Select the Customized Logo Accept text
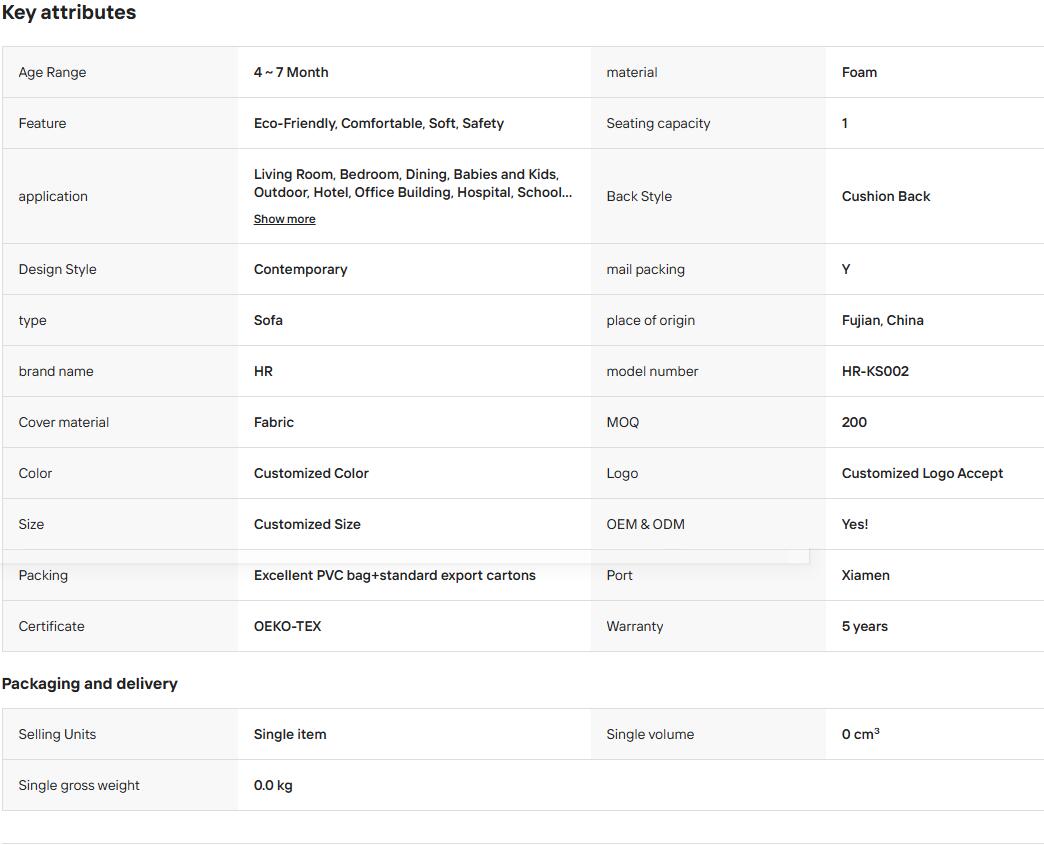 [922, 473]
